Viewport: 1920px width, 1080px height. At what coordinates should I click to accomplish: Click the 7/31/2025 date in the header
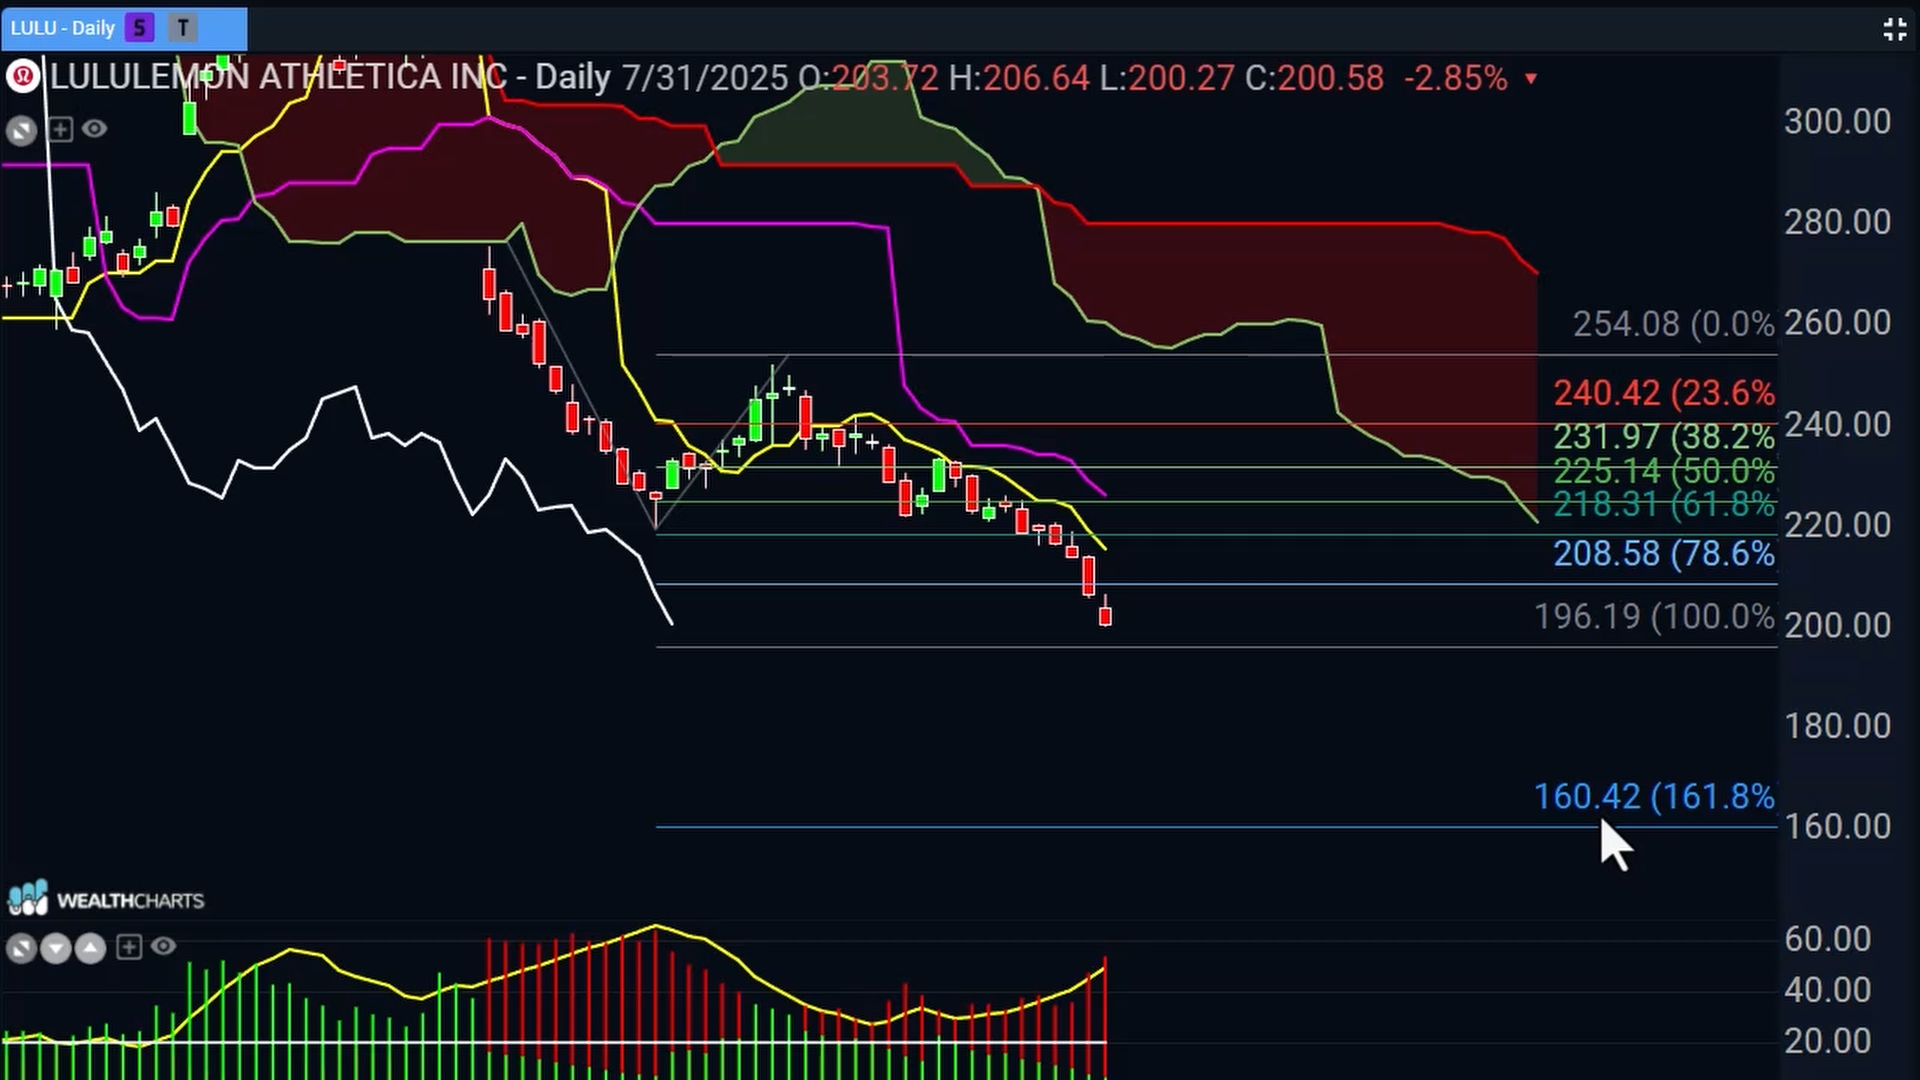coord(705,77)
